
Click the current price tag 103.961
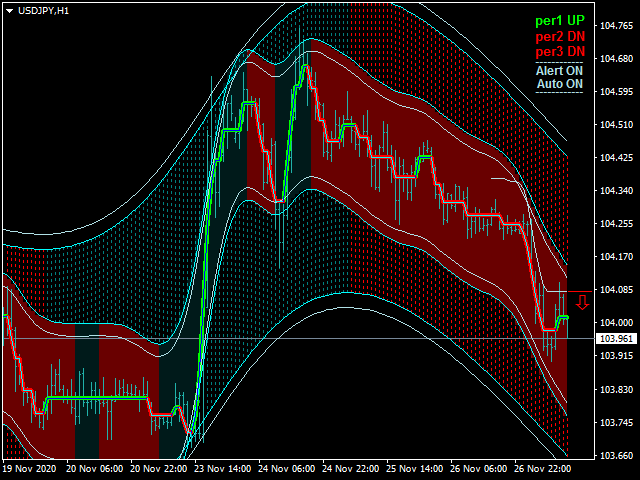pos(615,339)
